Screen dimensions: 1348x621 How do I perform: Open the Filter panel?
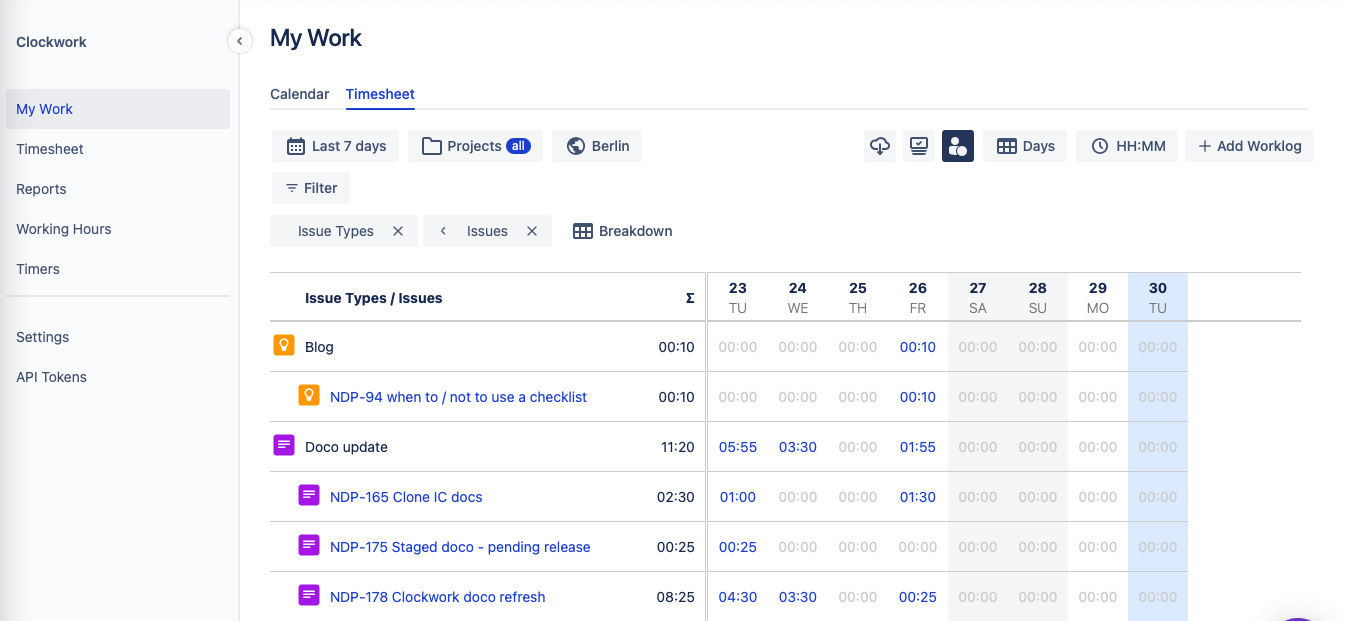pos(311,187)
